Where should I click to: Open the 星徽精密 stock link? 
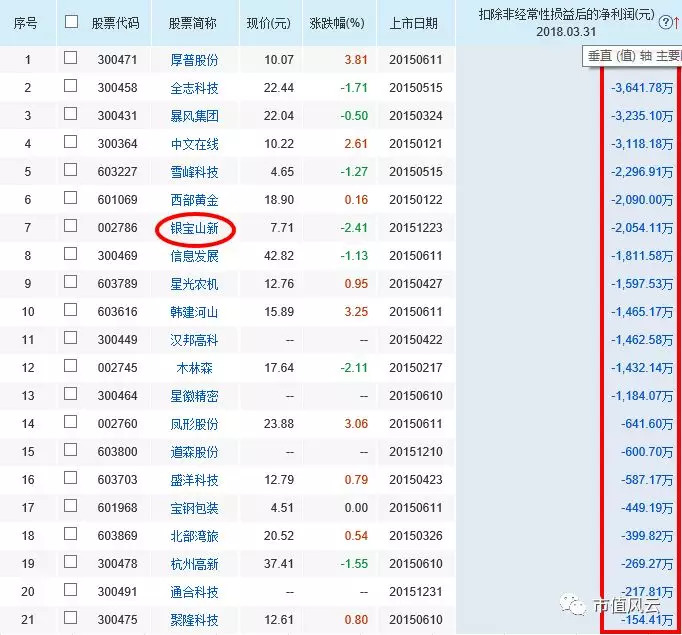194,396
